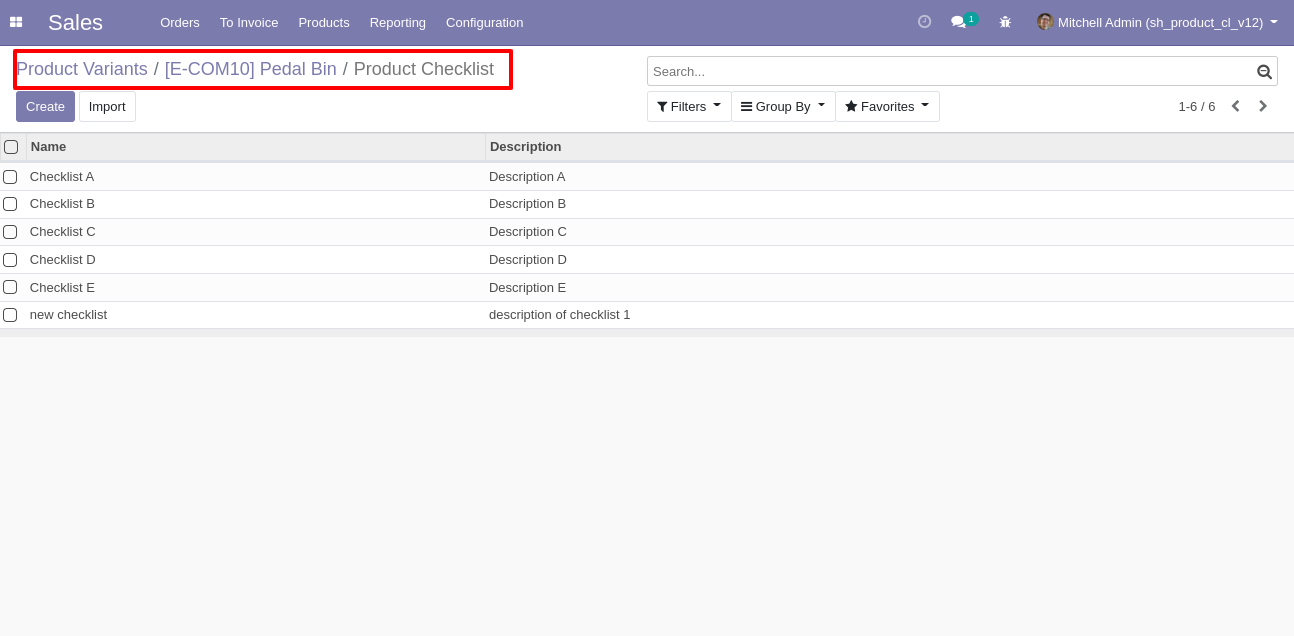This screenshot has width=1294, height=636.
Task: Select all rows header checkbox
Action: pyautogui.click(x=11, y=147)
